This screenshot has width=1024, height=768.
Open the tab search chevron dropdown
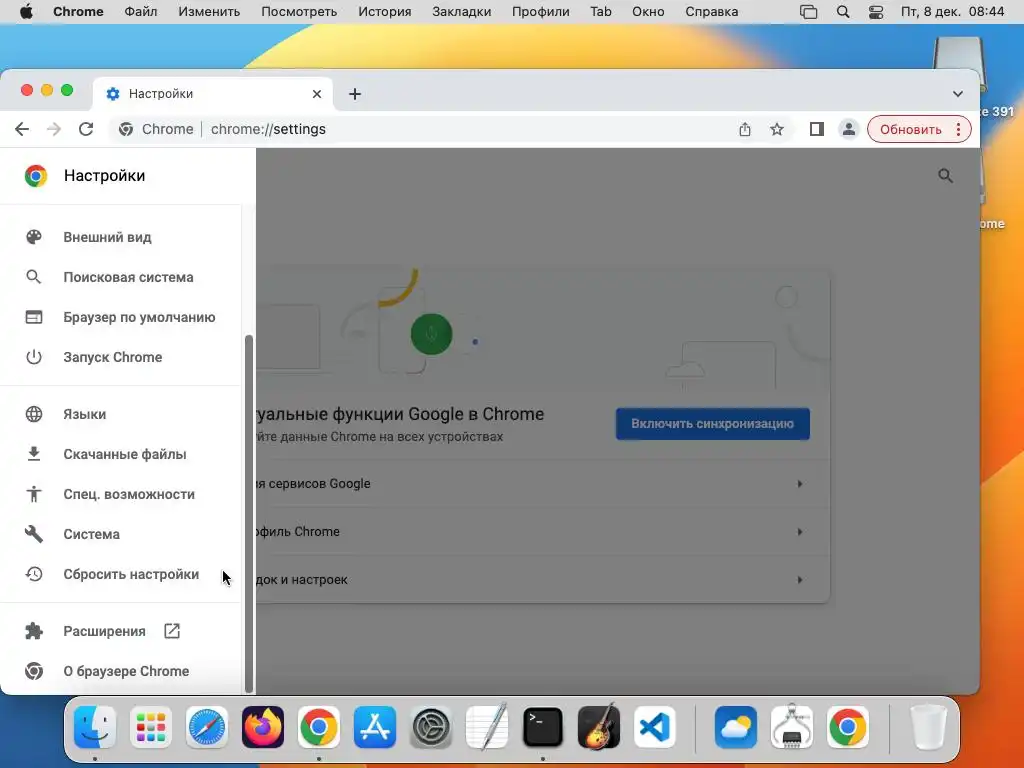[x=957, y=94]
